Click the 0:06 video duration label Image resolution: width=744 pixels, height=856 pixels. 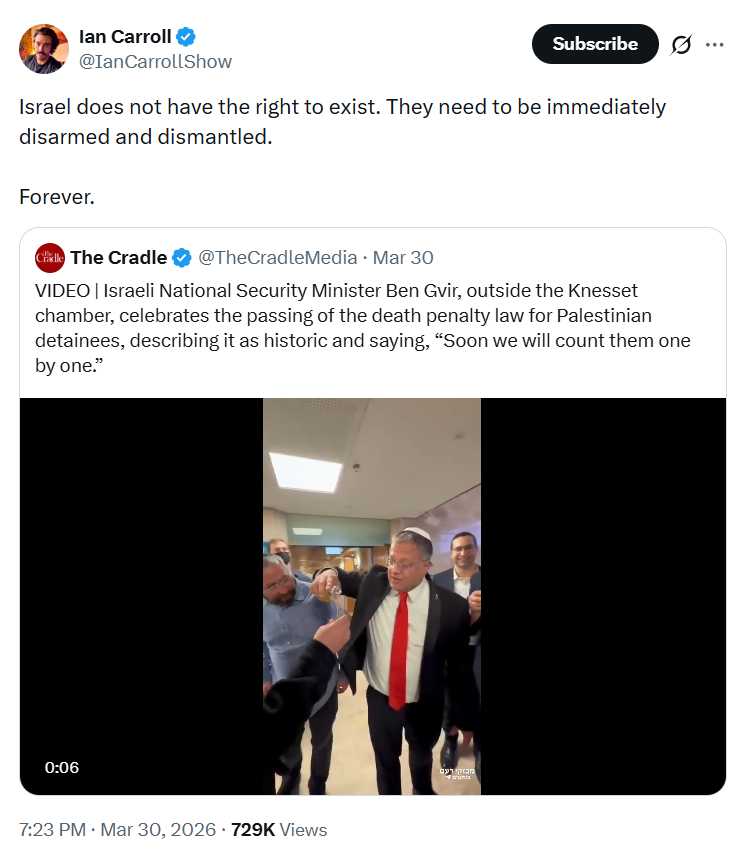click(x=61, y=767)
